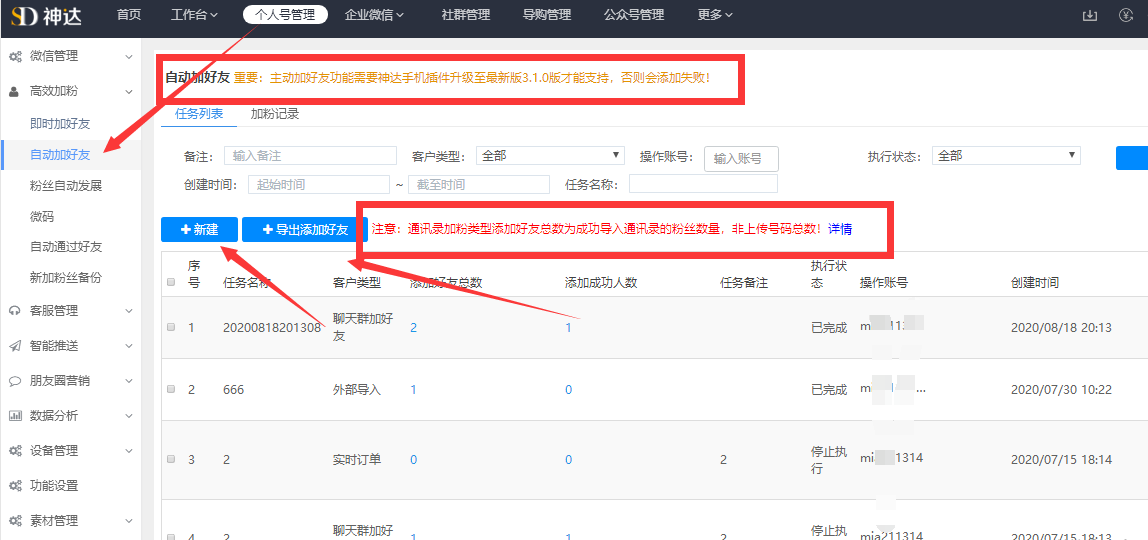Expand the 设备管理 sidebar section
Screen dimensions: 1148x540
click(129, 451)
